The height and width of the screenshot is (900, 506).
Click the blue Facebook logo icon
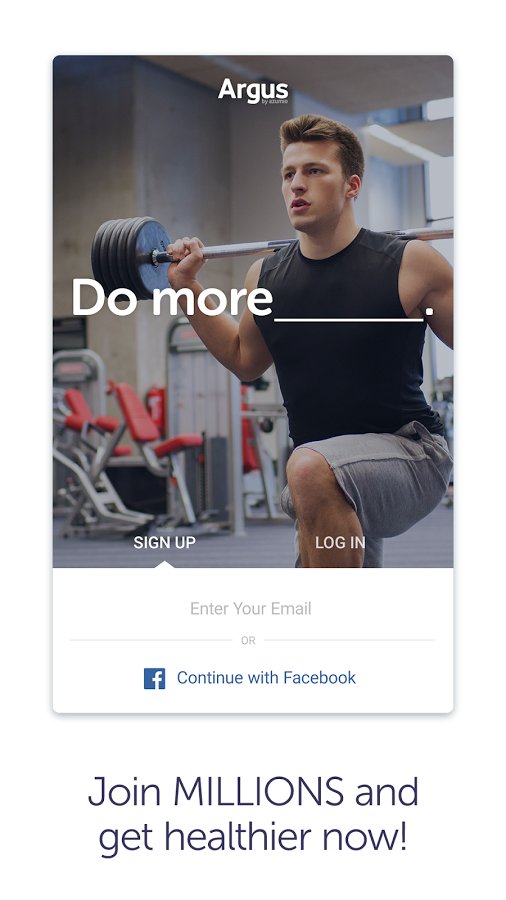coord(154,678)
